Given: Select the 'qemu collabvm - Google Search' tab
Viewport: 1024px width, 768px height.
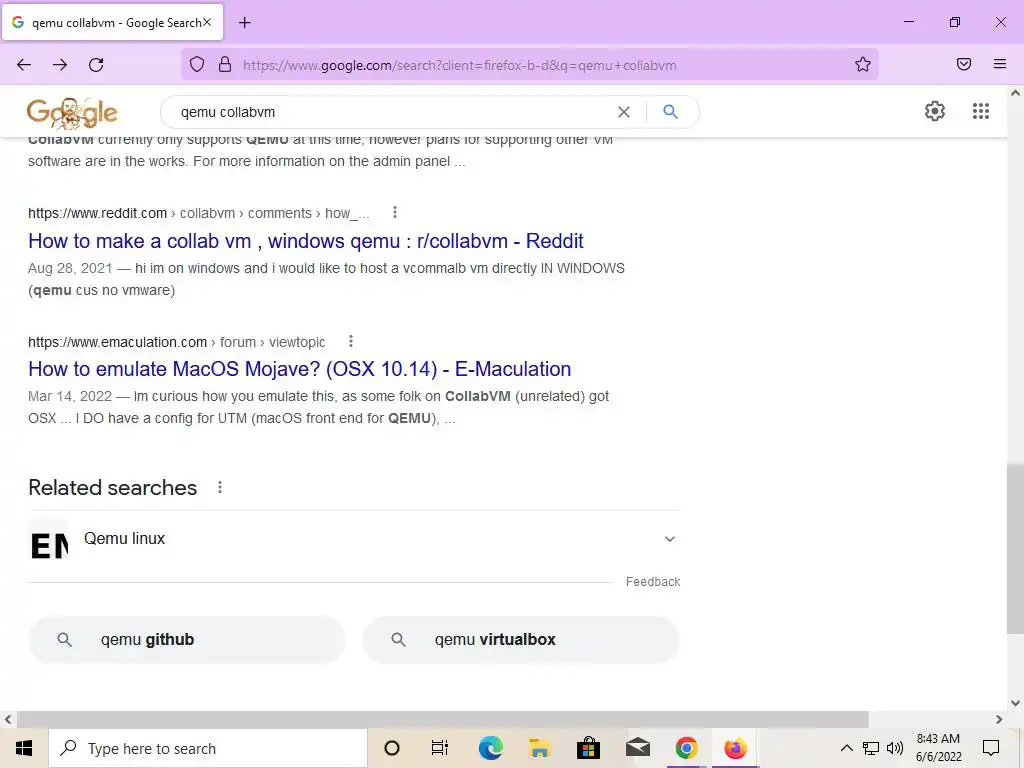Looking at the screenshot, I should click(112, 23).
